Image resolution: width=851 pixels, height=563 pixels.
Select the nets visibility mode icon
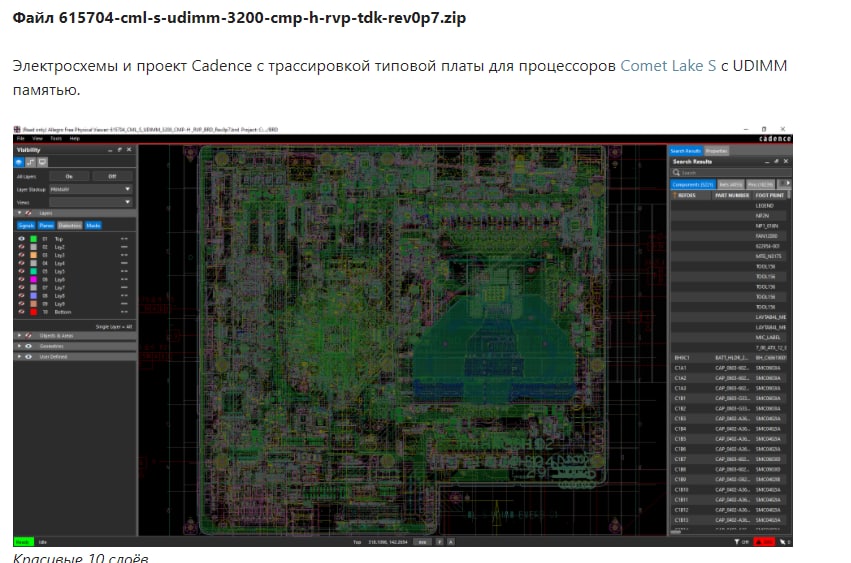pos(30,162)
